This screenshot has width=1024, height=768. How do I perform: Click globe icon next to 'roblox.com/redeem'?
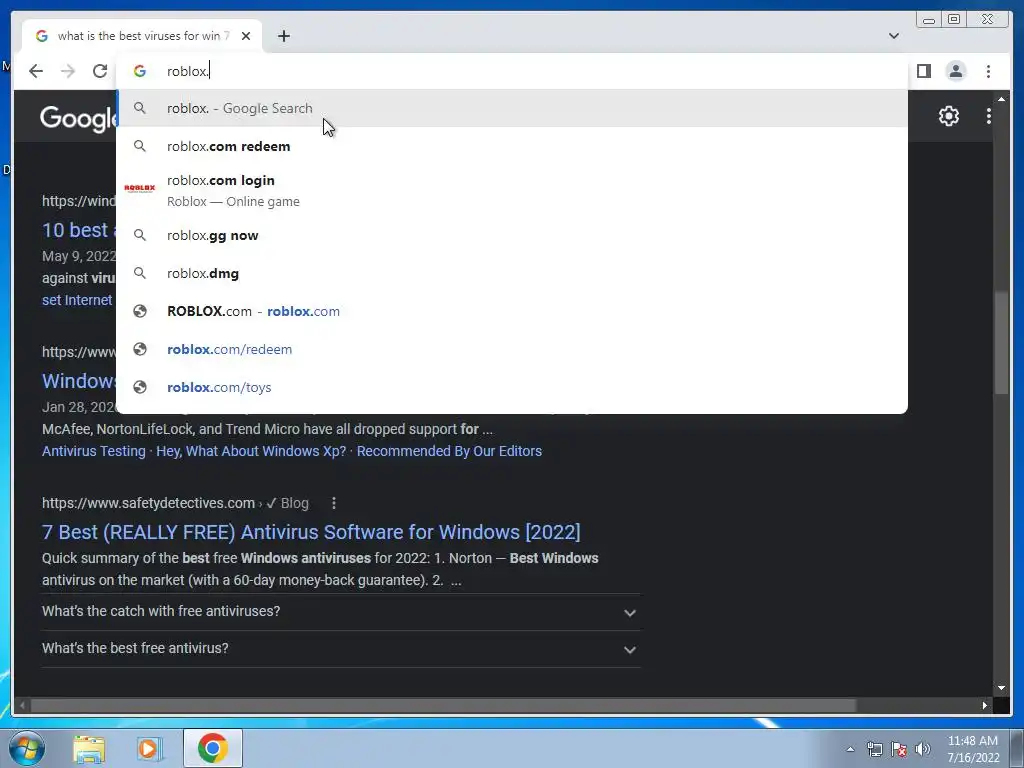point(140,349)
